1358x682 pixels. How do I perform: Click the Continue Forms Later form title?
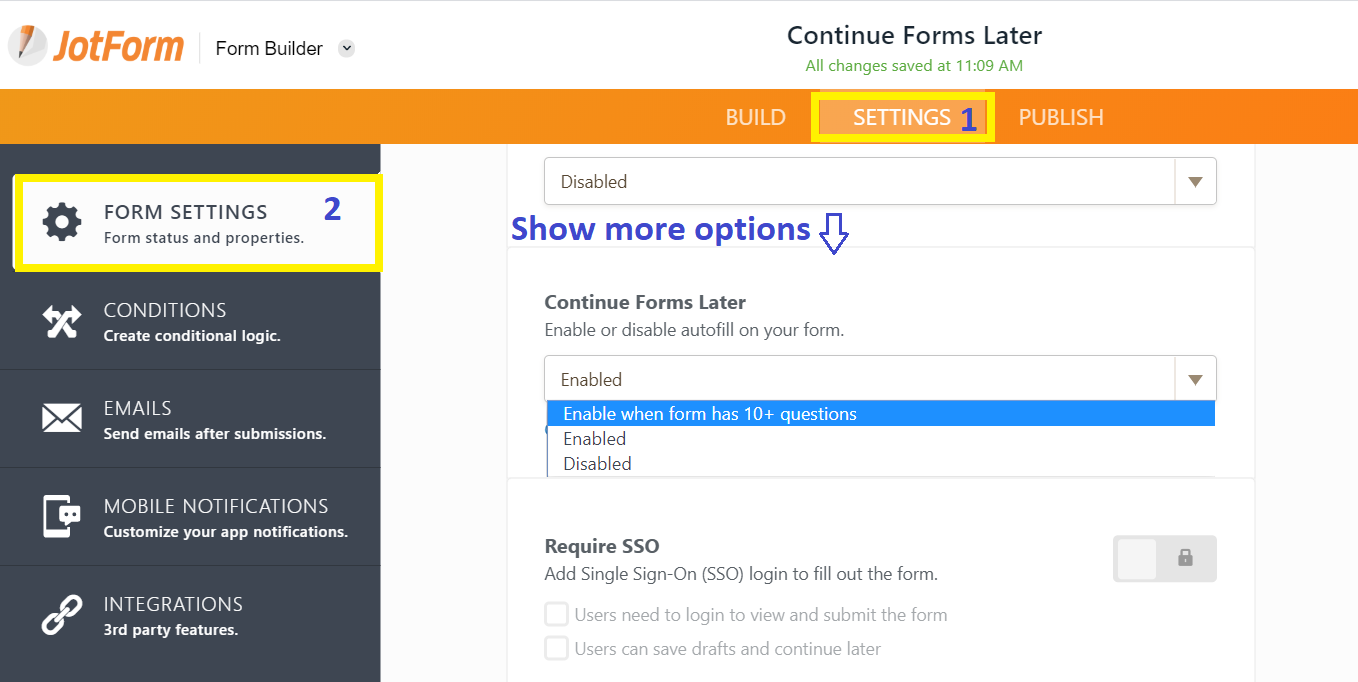[914, 36]
